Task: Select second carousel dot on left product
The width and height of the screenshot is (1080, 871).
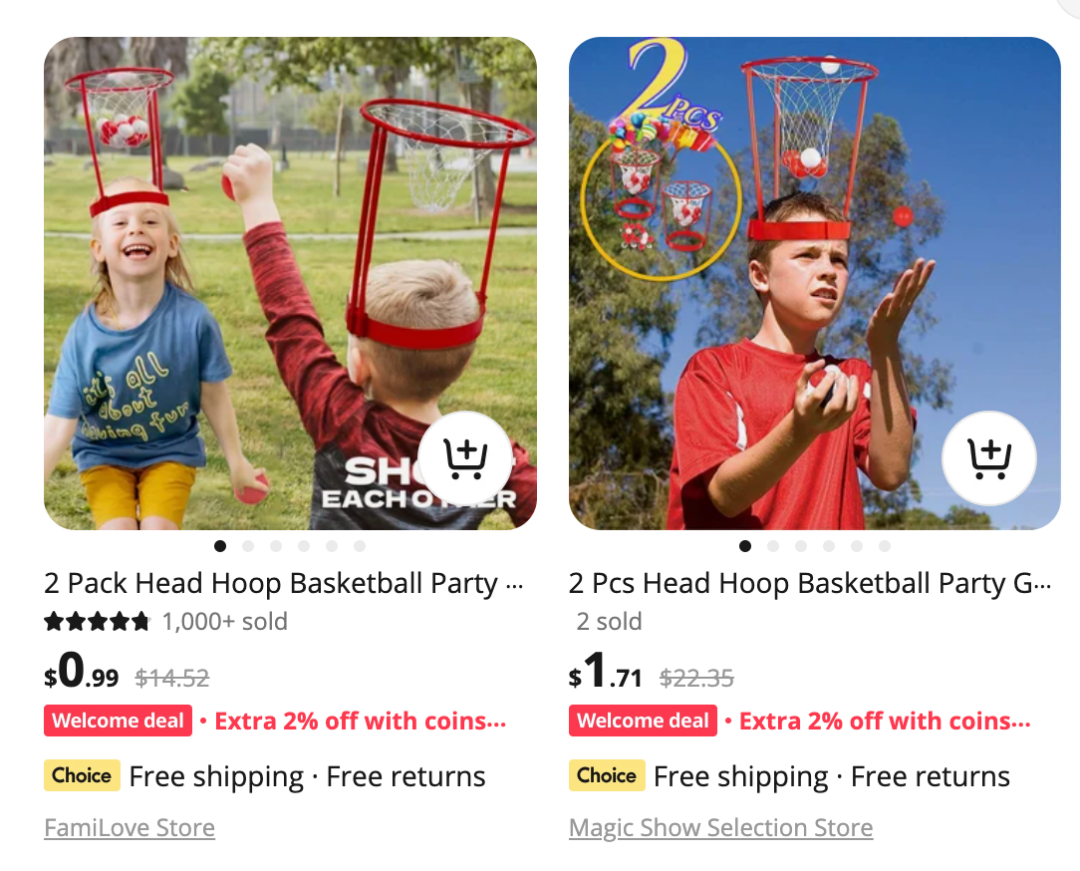Action: click(248, 546)
